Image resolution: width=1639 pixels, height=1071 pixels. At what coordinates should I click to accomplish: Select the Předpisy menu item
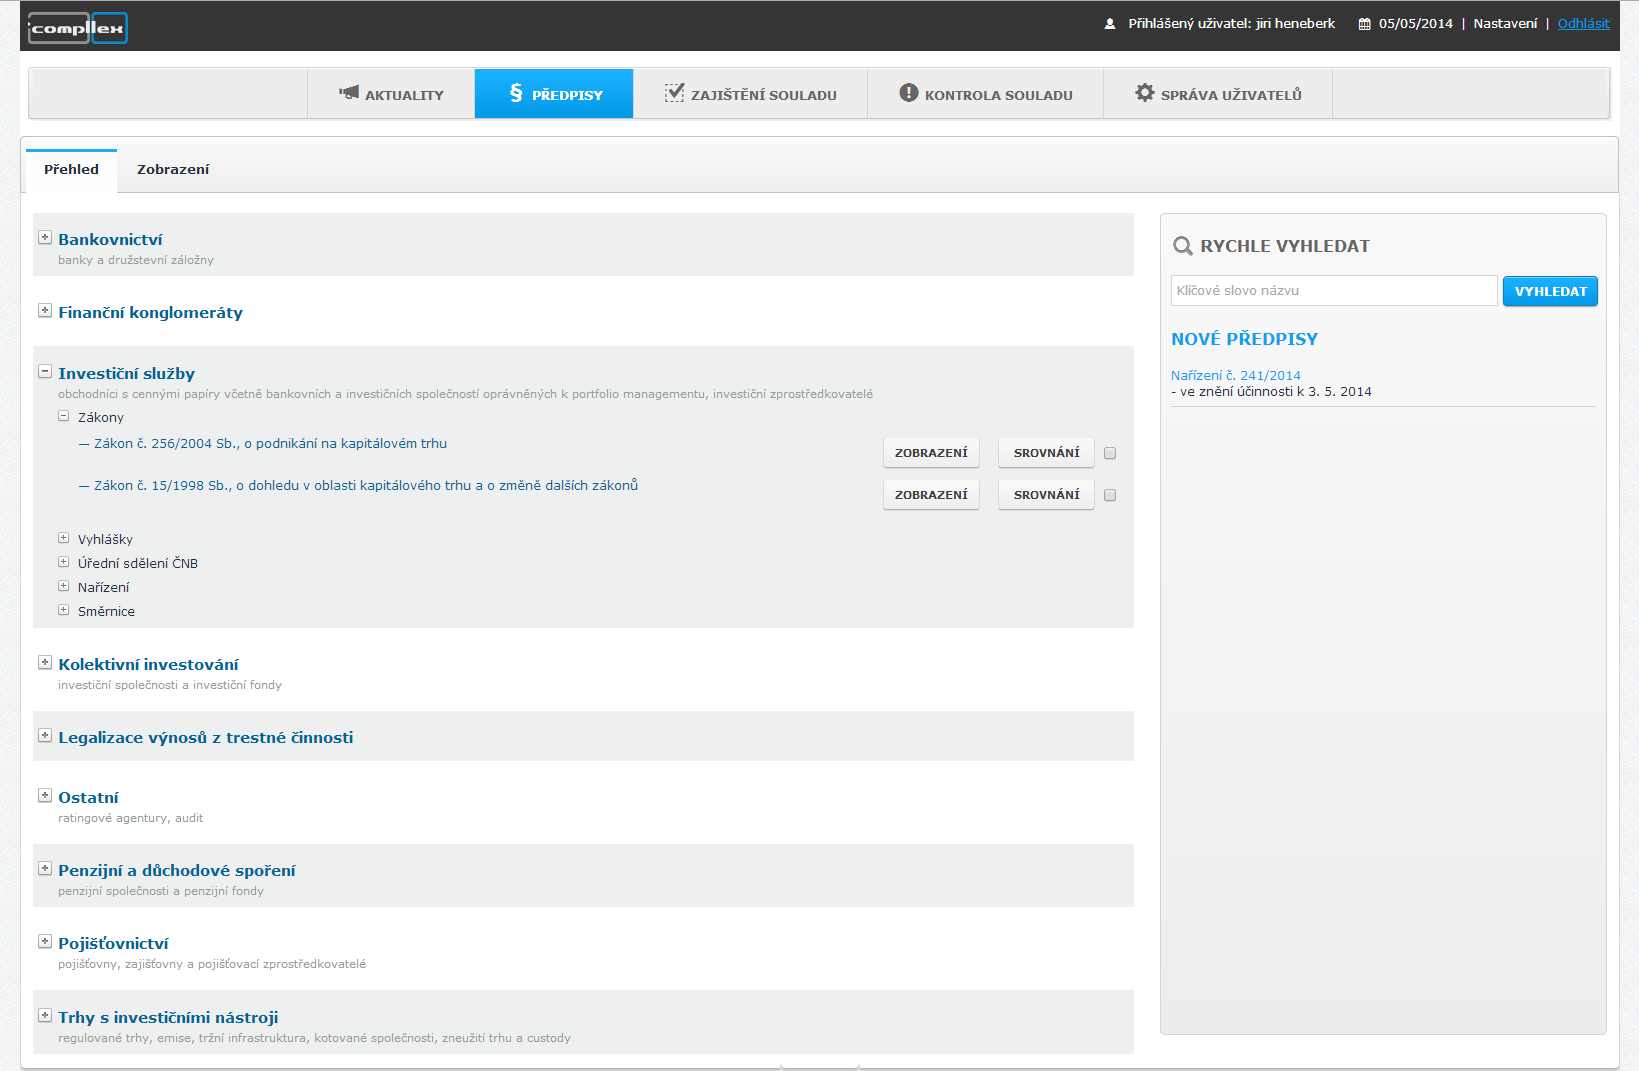(x=554, y=94)
